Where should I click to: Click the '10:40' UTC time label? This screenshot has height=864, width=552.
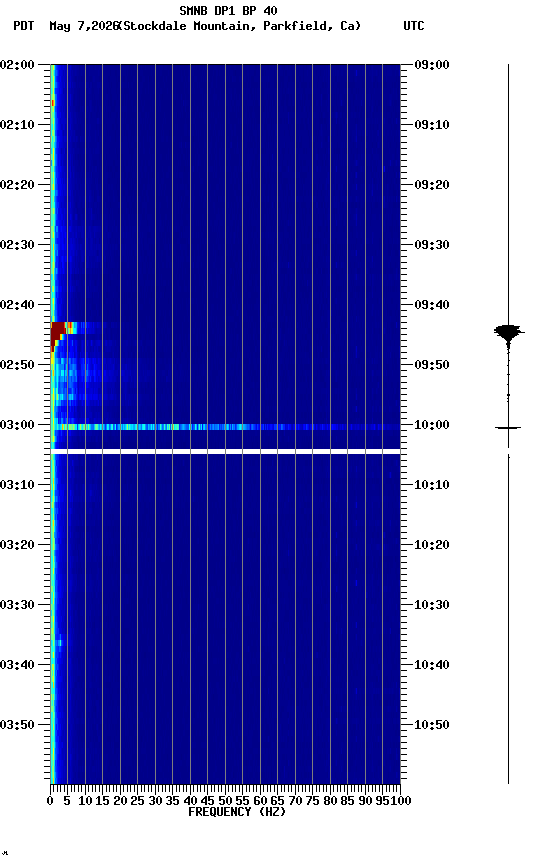pos(432,665)
